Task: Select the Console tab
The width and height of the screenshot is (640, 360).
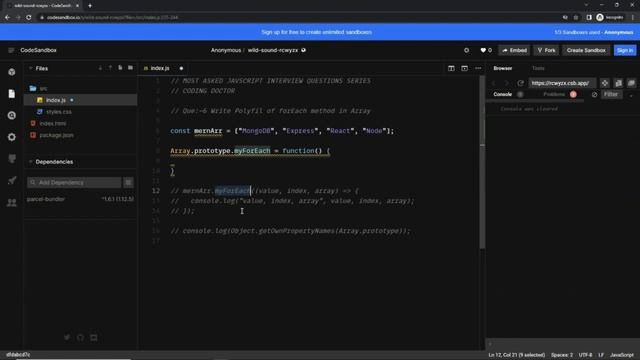Action: [x=502, y=94]
